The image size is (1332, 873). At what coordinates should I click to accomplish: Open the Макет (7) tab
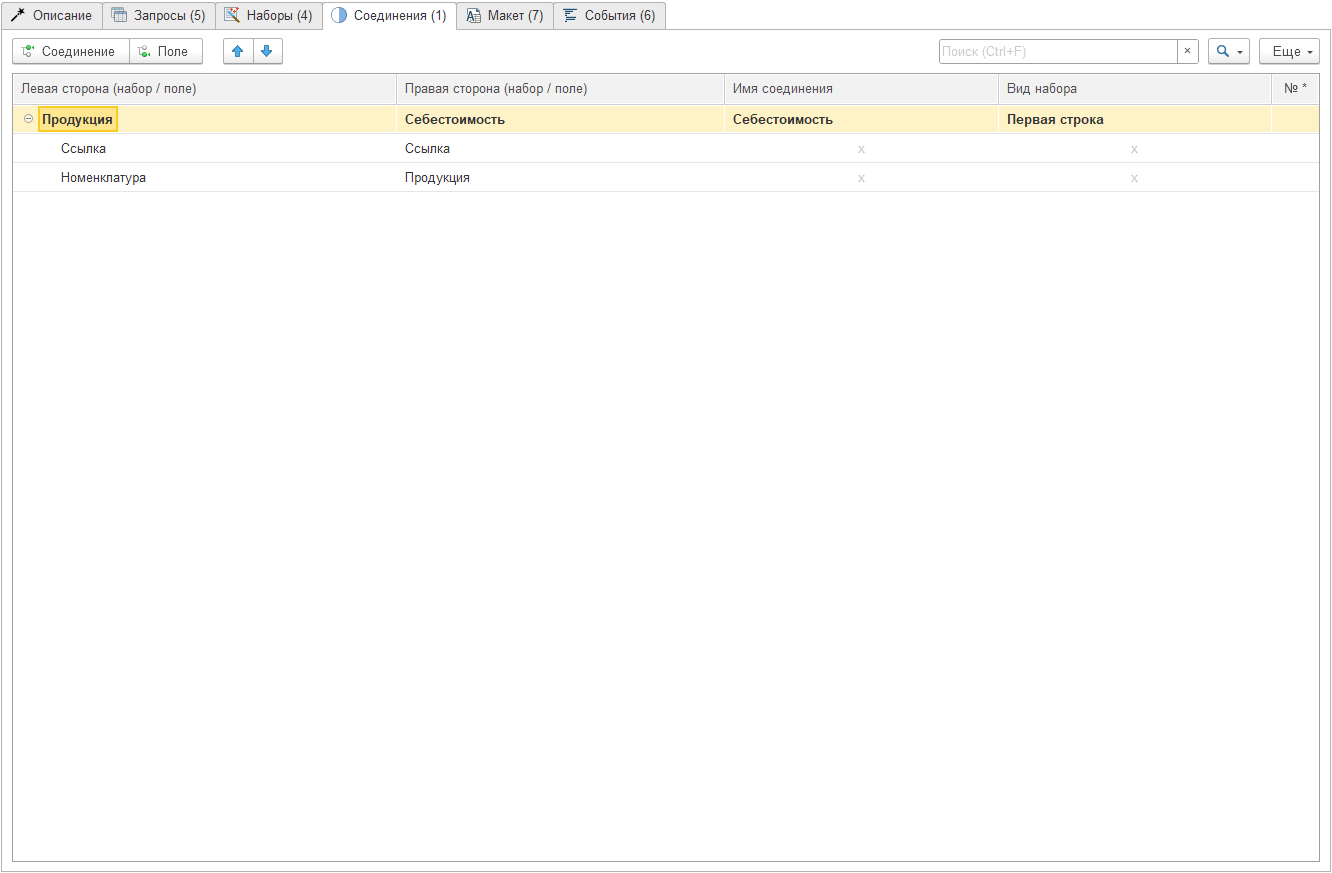[x=505, y=15]
